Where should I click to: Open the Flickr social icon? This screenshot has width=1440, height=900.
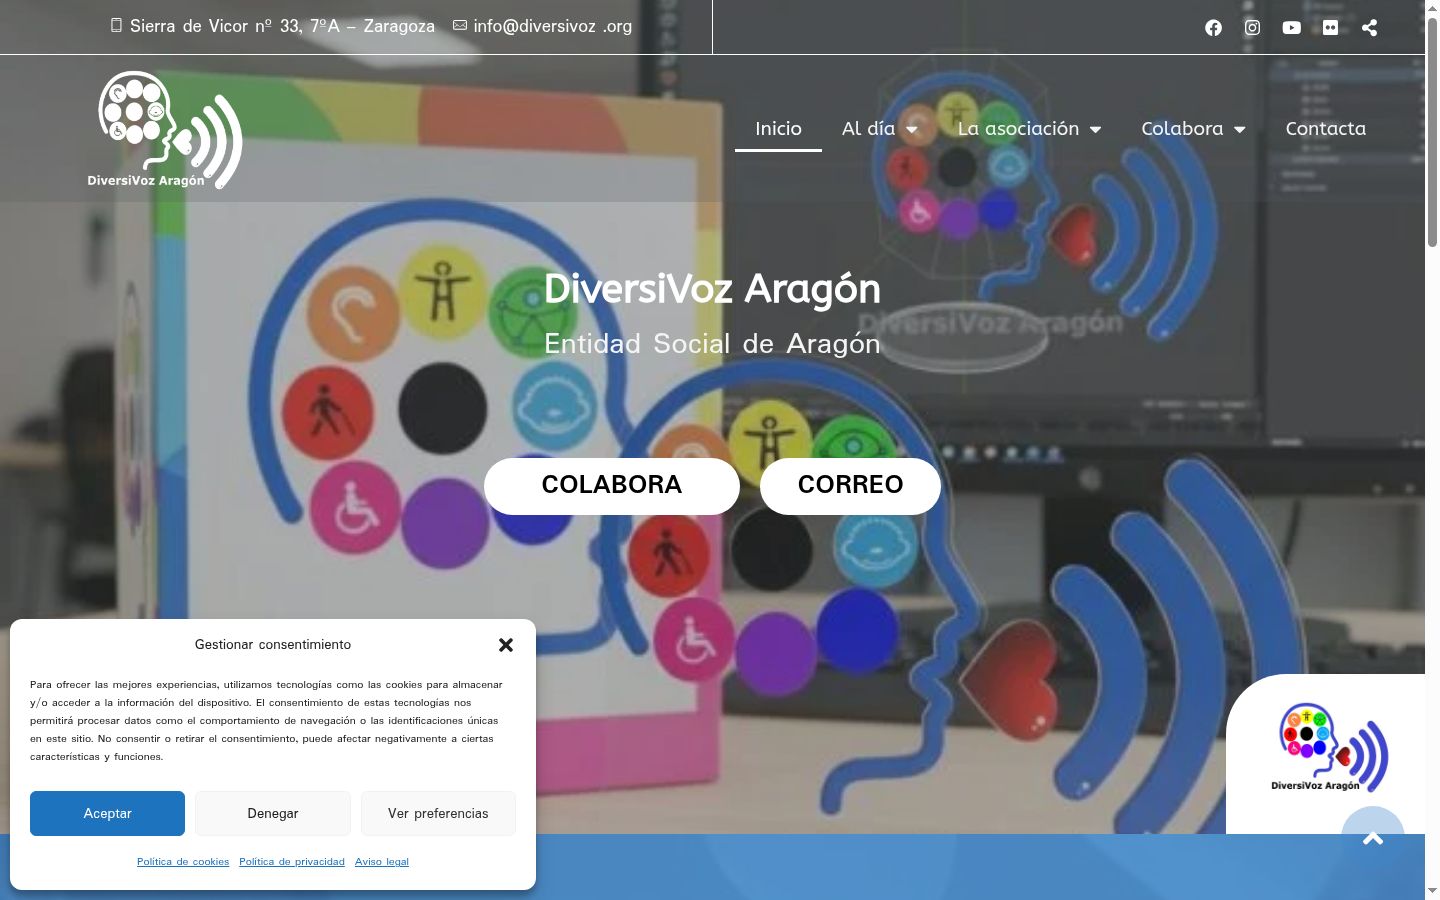1330,28
